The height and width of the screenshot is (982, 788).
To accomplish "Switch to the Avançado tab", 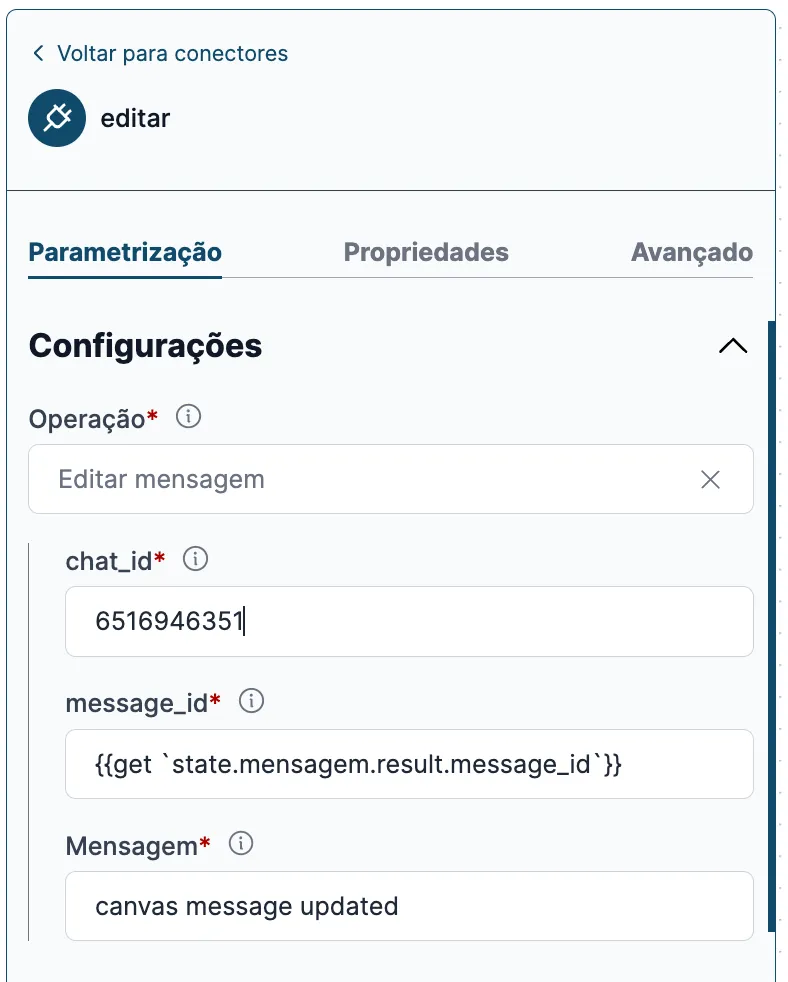I will point(692,252).
